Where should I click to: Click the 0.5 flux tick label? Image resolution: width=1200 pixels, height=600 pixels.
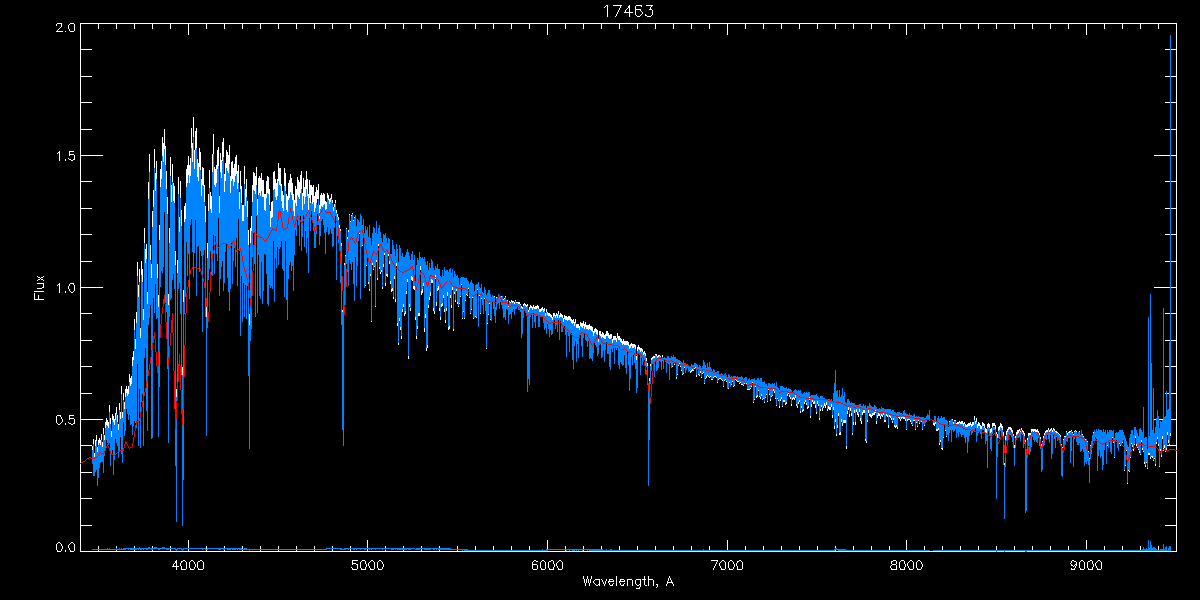click(65, 419)
